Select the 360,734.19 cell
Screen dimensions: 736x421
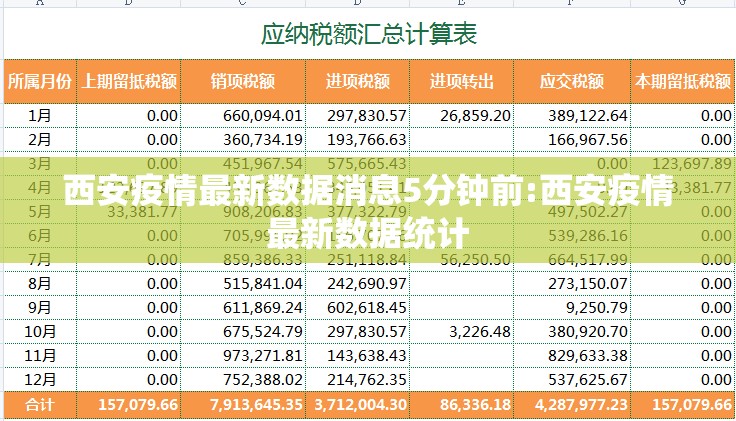(243, 139)
